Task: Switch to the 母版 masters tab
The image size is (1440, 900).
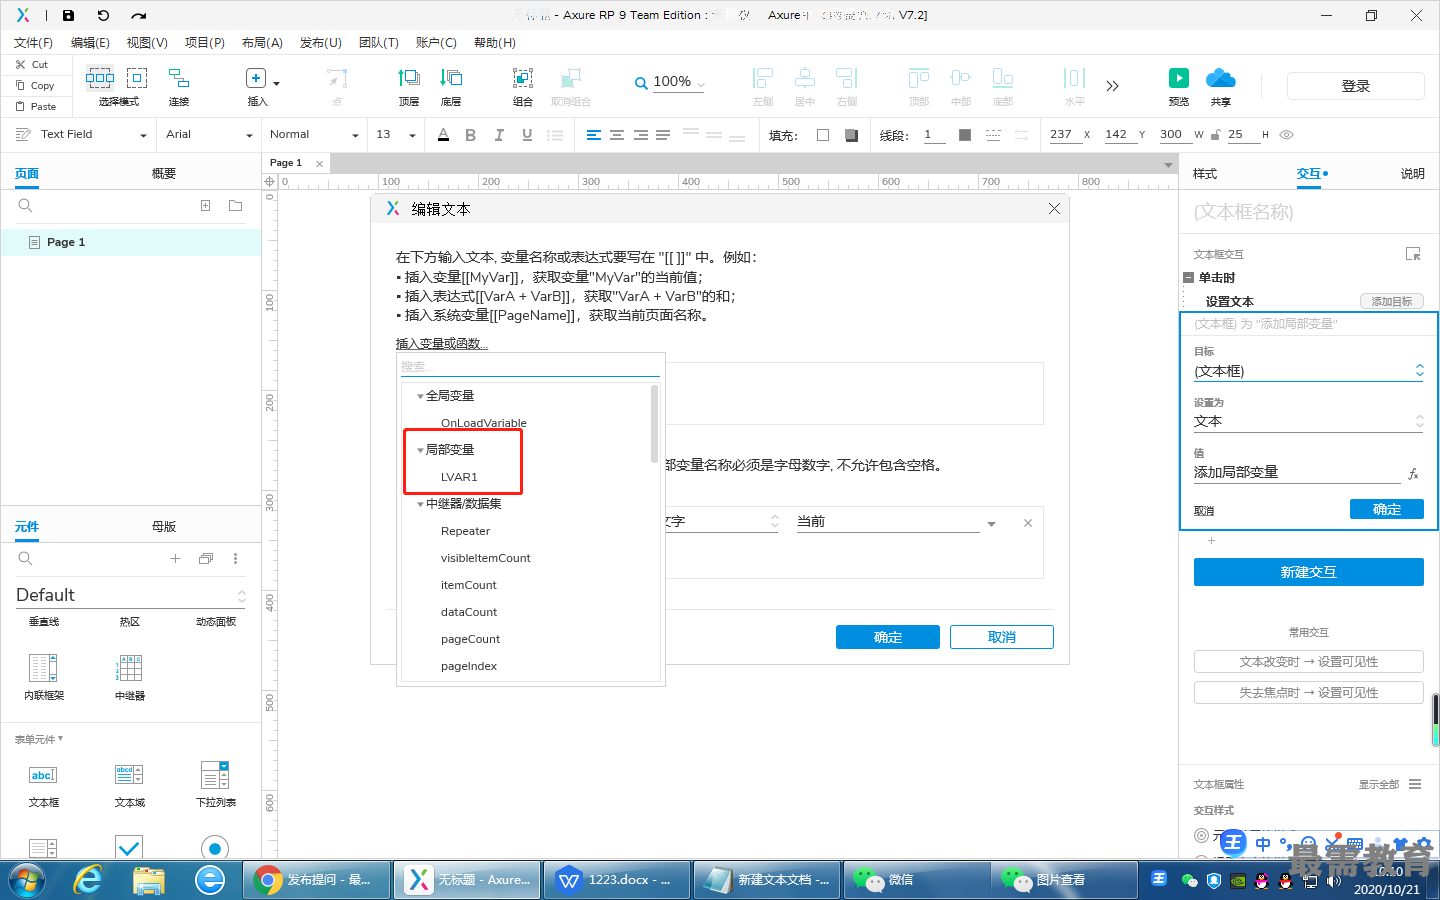Action: click(x=164, y=527)
